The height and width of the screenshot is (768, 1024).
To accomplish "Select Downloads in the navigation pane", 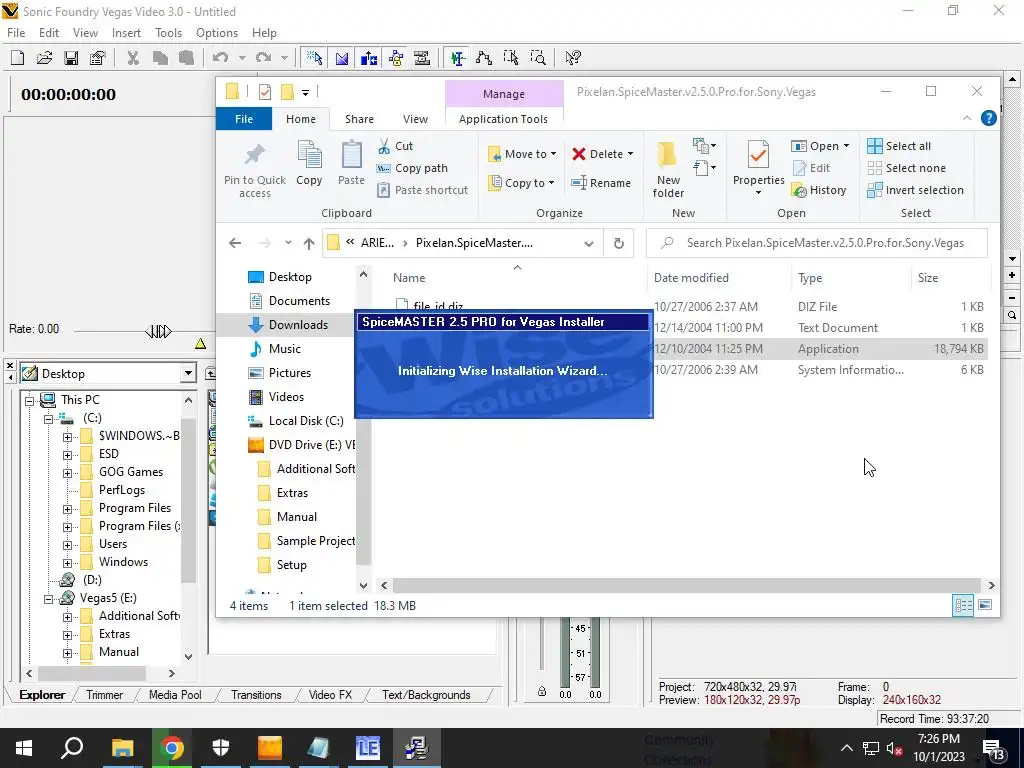I will pyautogui.click(x=288, y=325).
